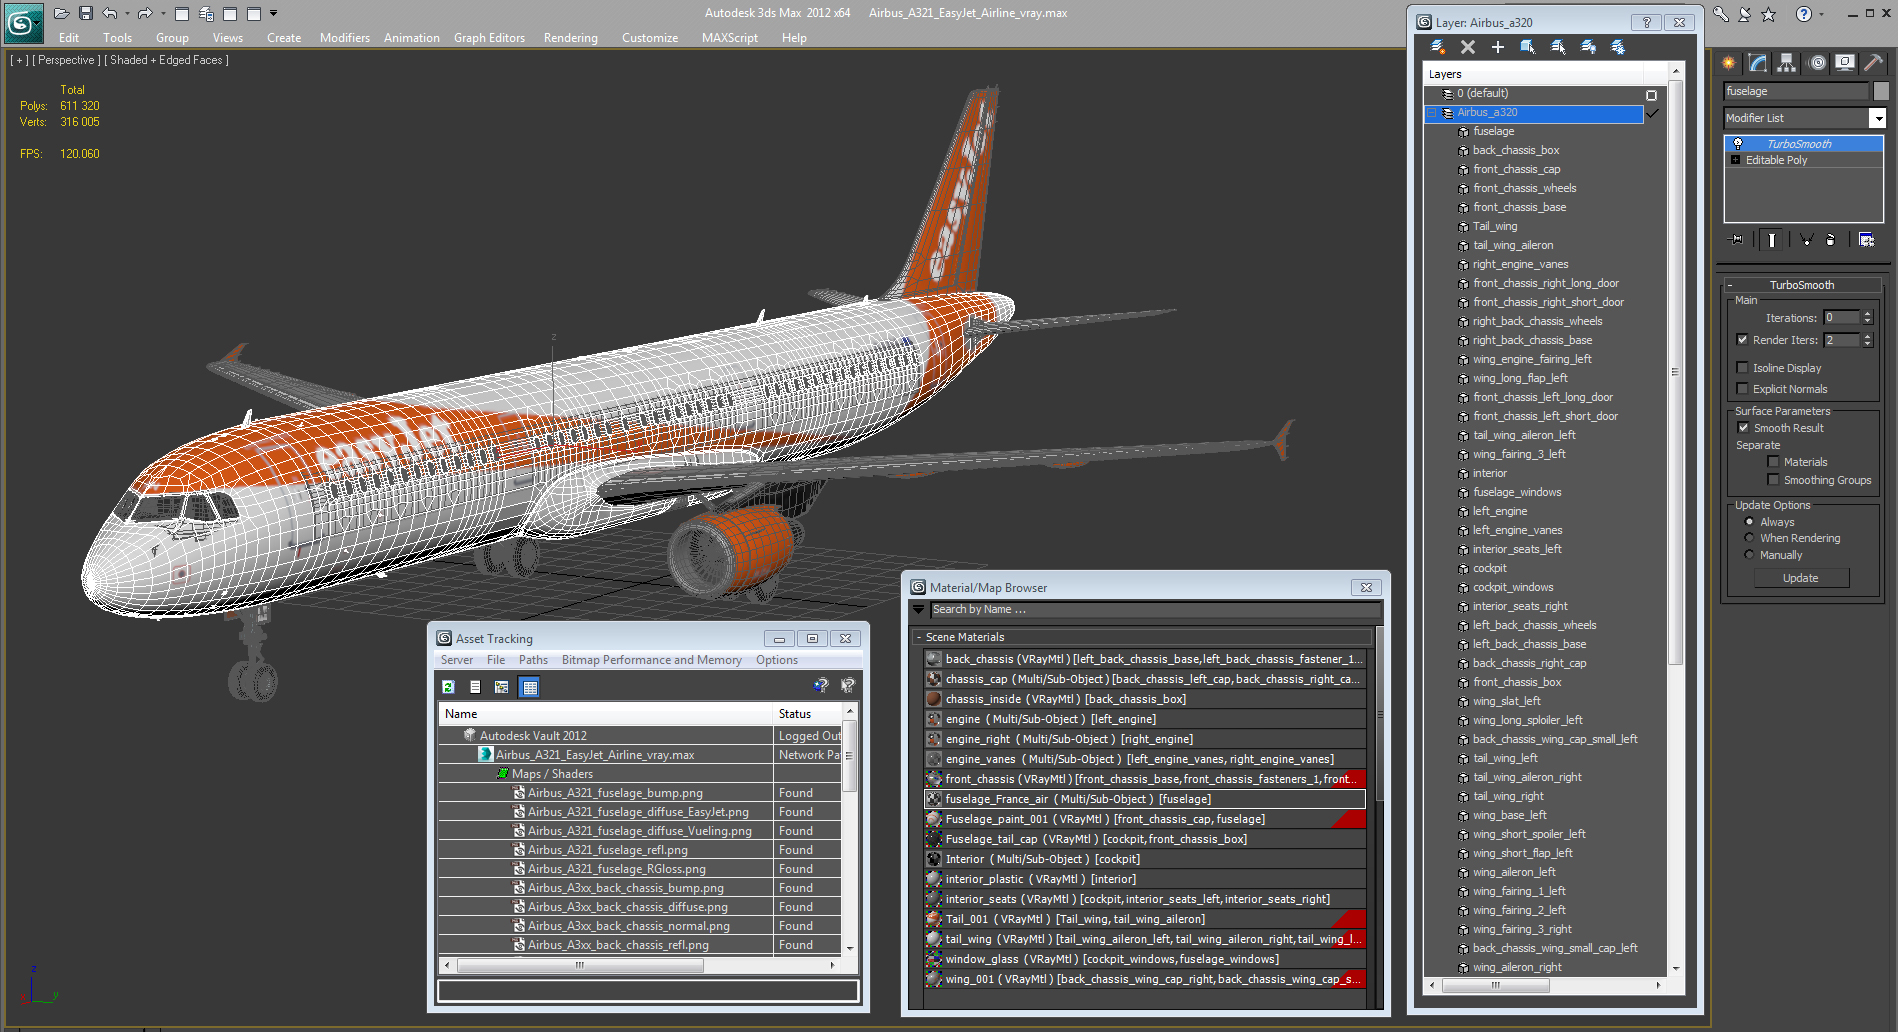Open the Modifier List dropdown
Image resolution: width=1898 pixels, height=1032 pixels.
point(1878,118)
